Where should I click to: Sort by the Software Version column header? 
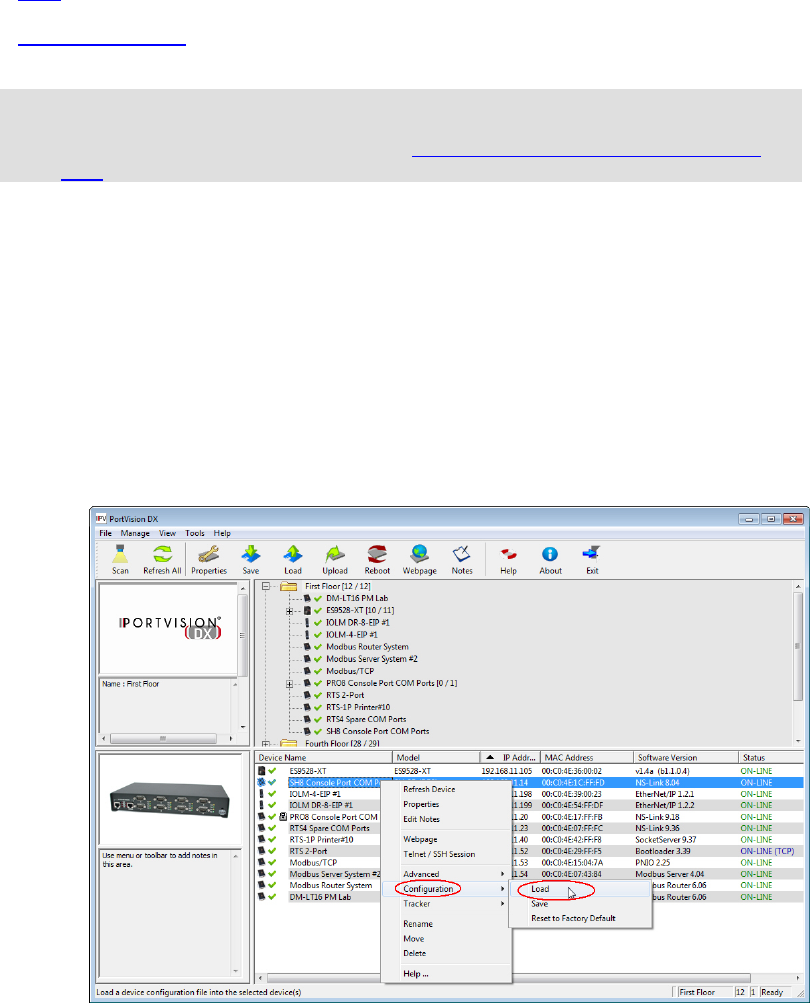[686, 757]
